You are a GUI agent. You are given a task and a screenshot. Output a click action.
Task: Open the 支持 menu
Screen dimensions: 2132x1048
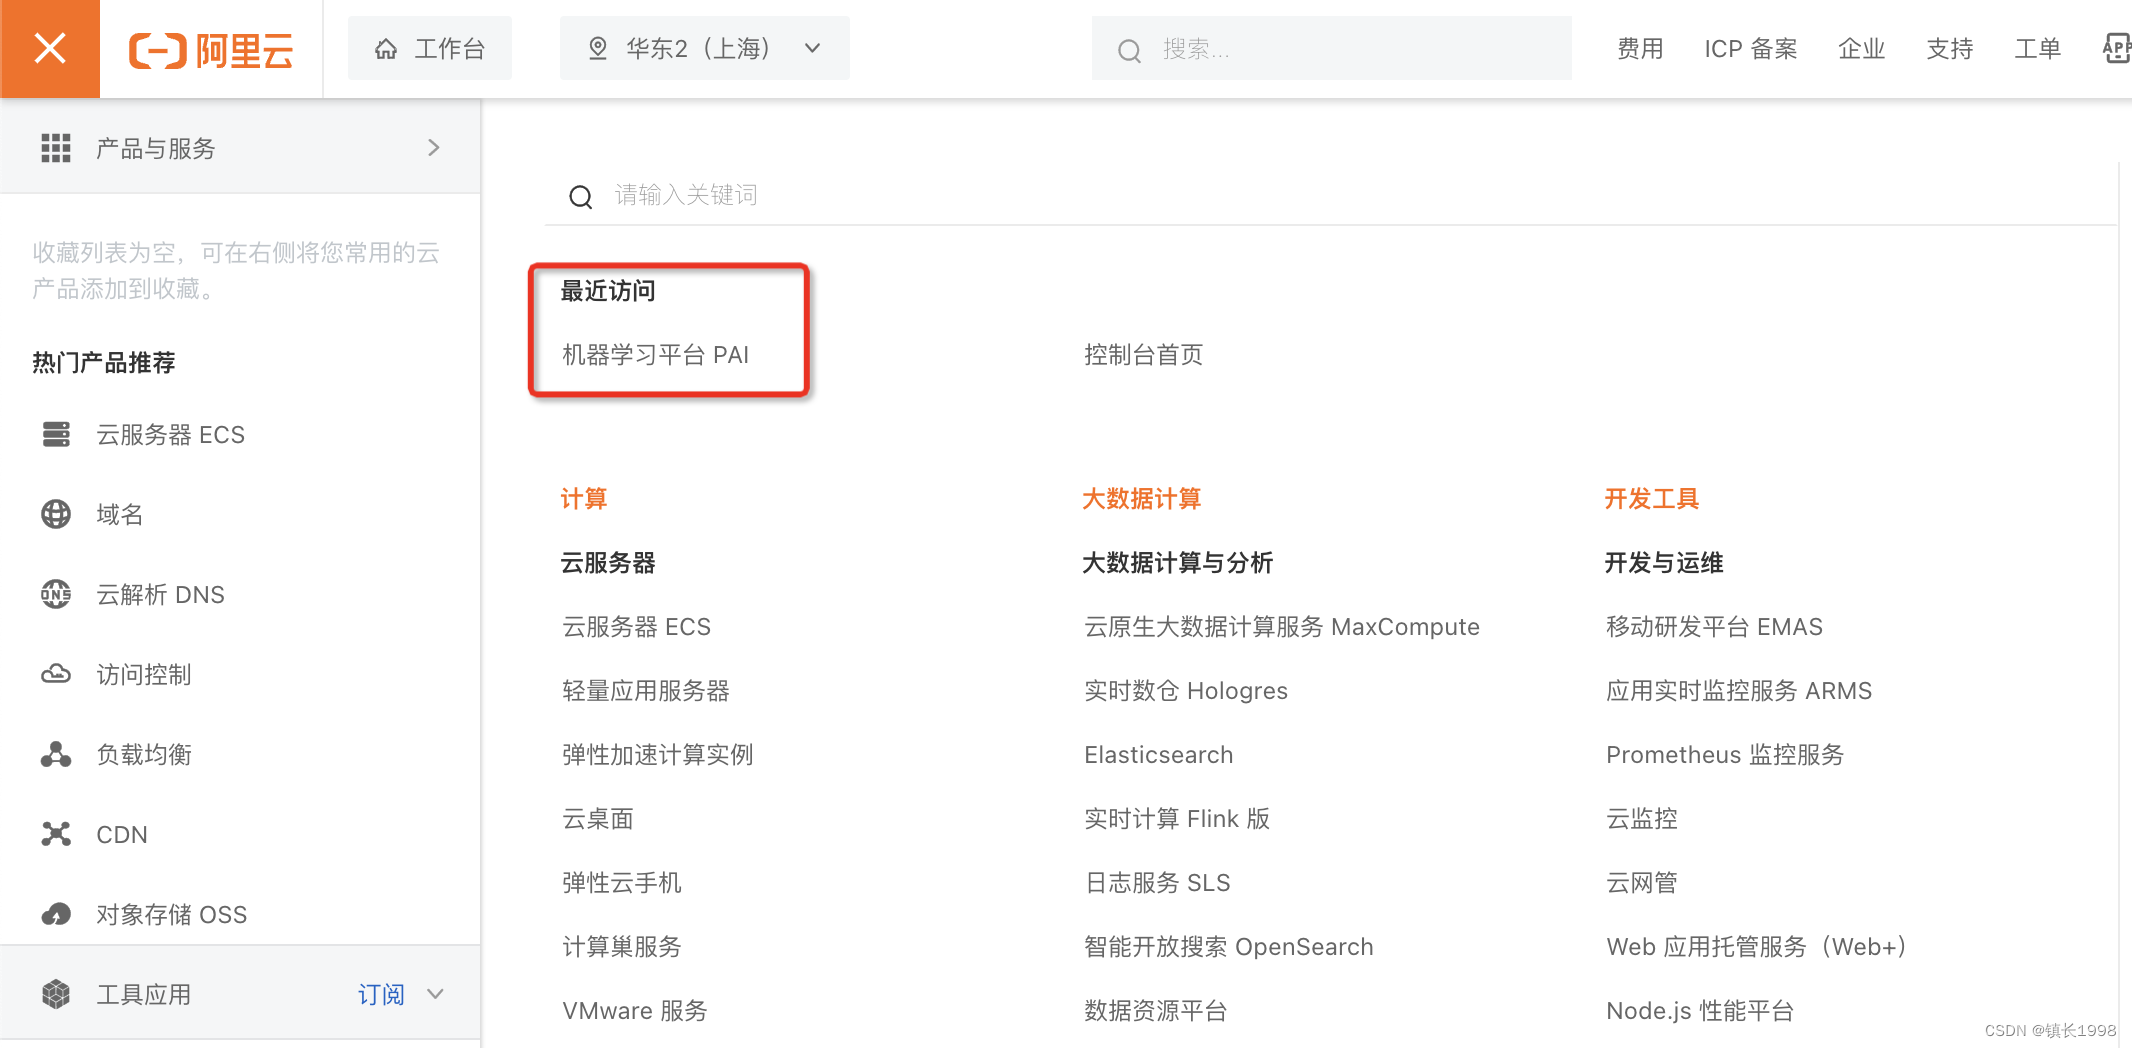click(1950, 49)
